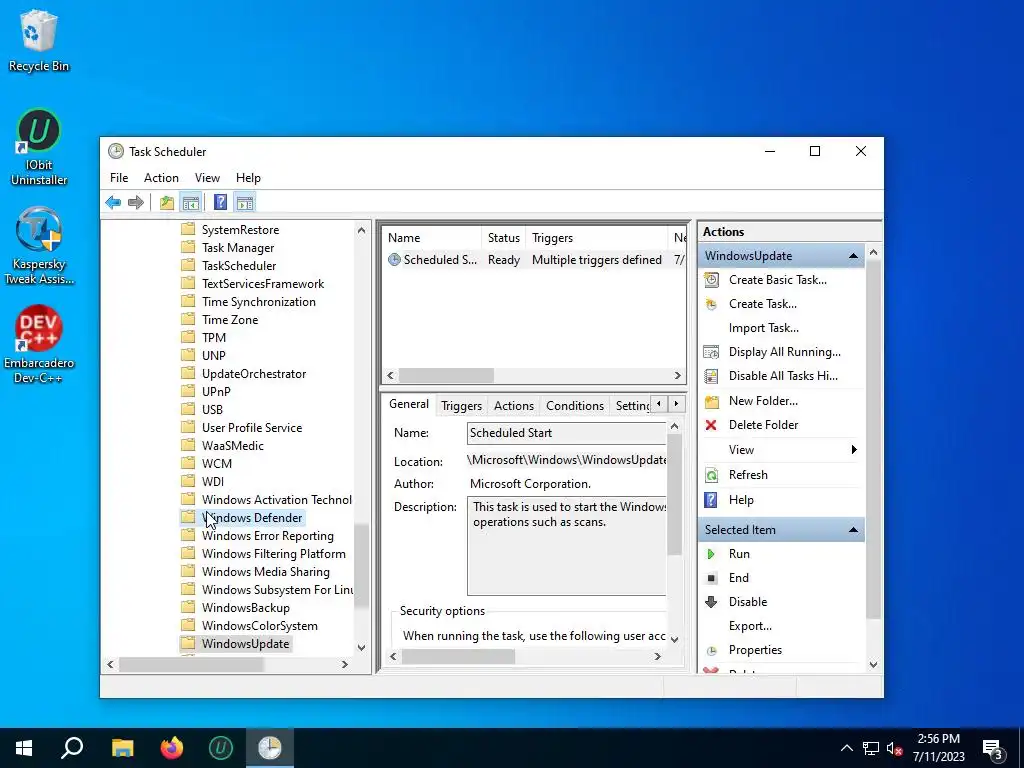Click the task list horizontal scrollbar right arrow

[677, 376]
